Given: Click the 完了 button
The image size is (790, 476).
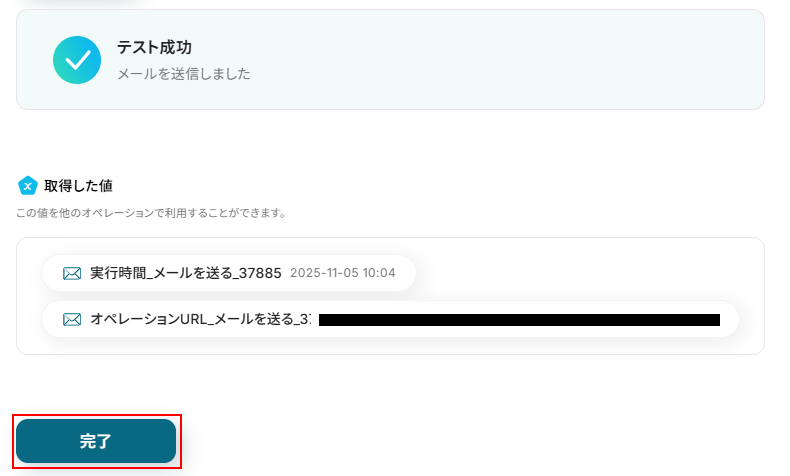Looking at the screenshot, I should [x=96, y=441].
